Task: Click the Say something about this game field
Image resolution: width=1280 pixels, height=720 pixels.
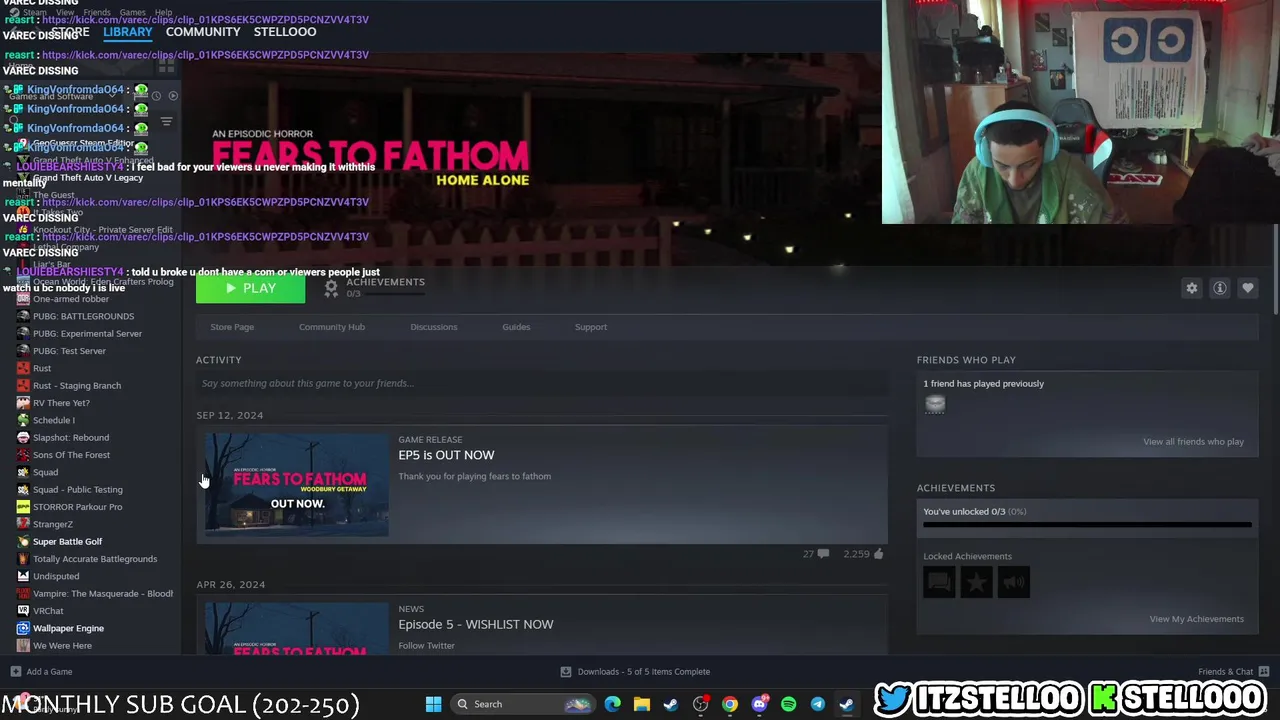Action: tap(541, 383)
